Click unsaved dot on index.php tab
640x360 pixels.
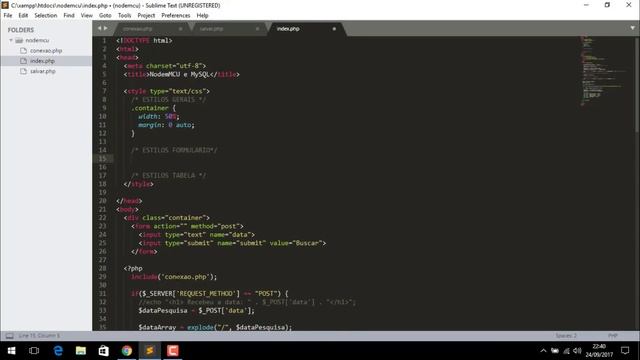[334, 29]
